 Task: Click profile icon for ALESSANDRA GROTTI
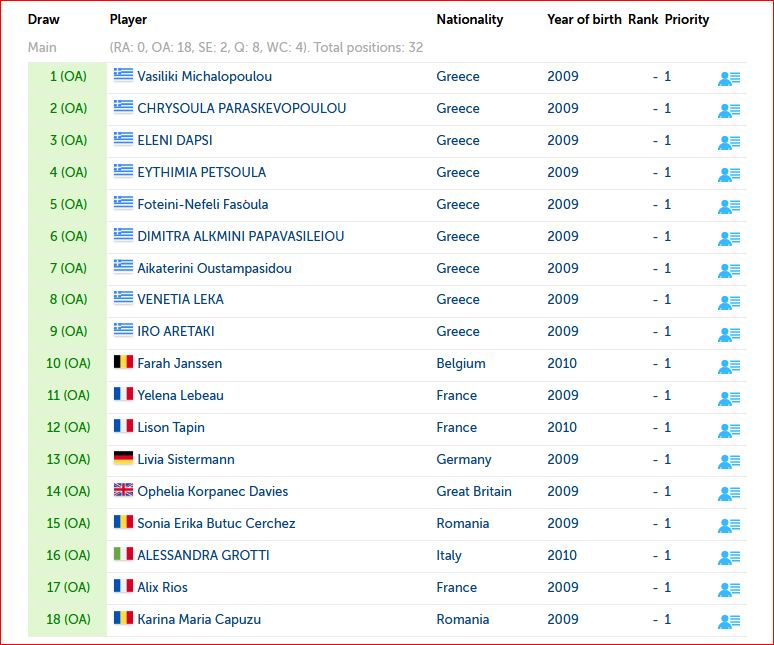728,557
